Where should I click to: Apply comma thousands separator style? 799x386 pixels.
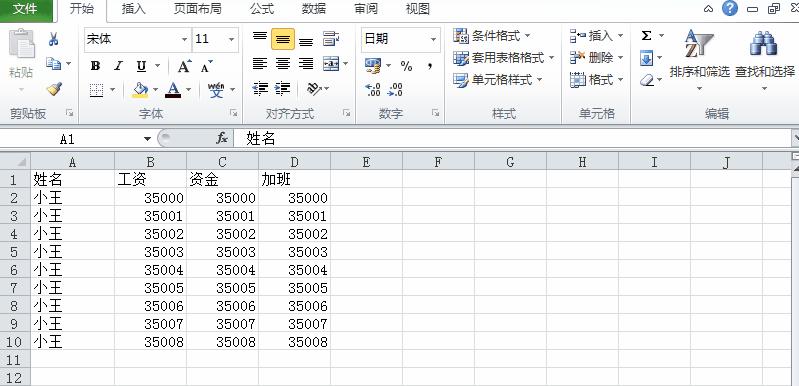[x=431, y=66]
